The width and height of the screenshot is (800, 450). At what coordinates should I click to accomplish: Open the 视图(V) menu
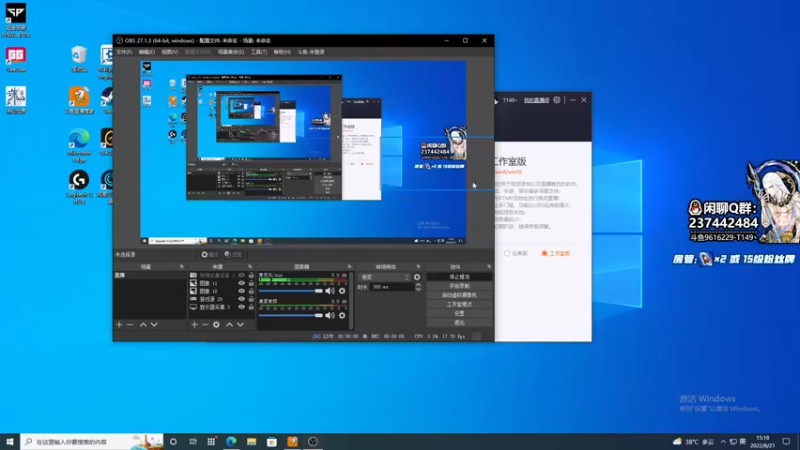(x=170, y=52)
